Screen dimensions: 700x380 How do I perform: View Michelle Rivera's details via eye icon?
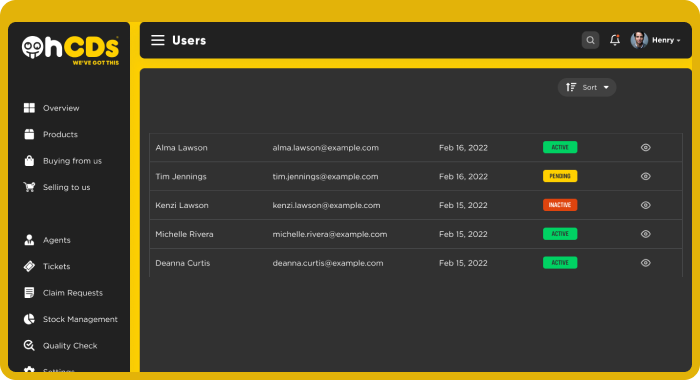coord(646,234)
